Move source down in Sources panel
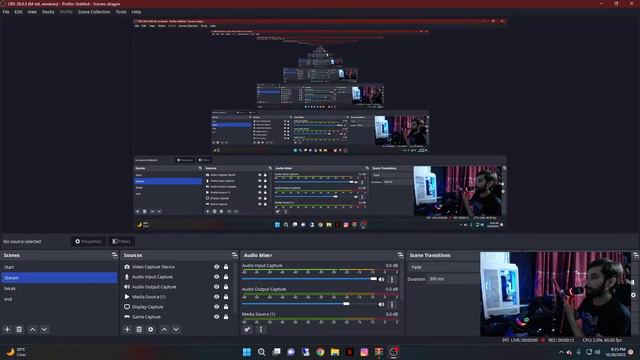This screenshot has height=360, width=640. 176,329
